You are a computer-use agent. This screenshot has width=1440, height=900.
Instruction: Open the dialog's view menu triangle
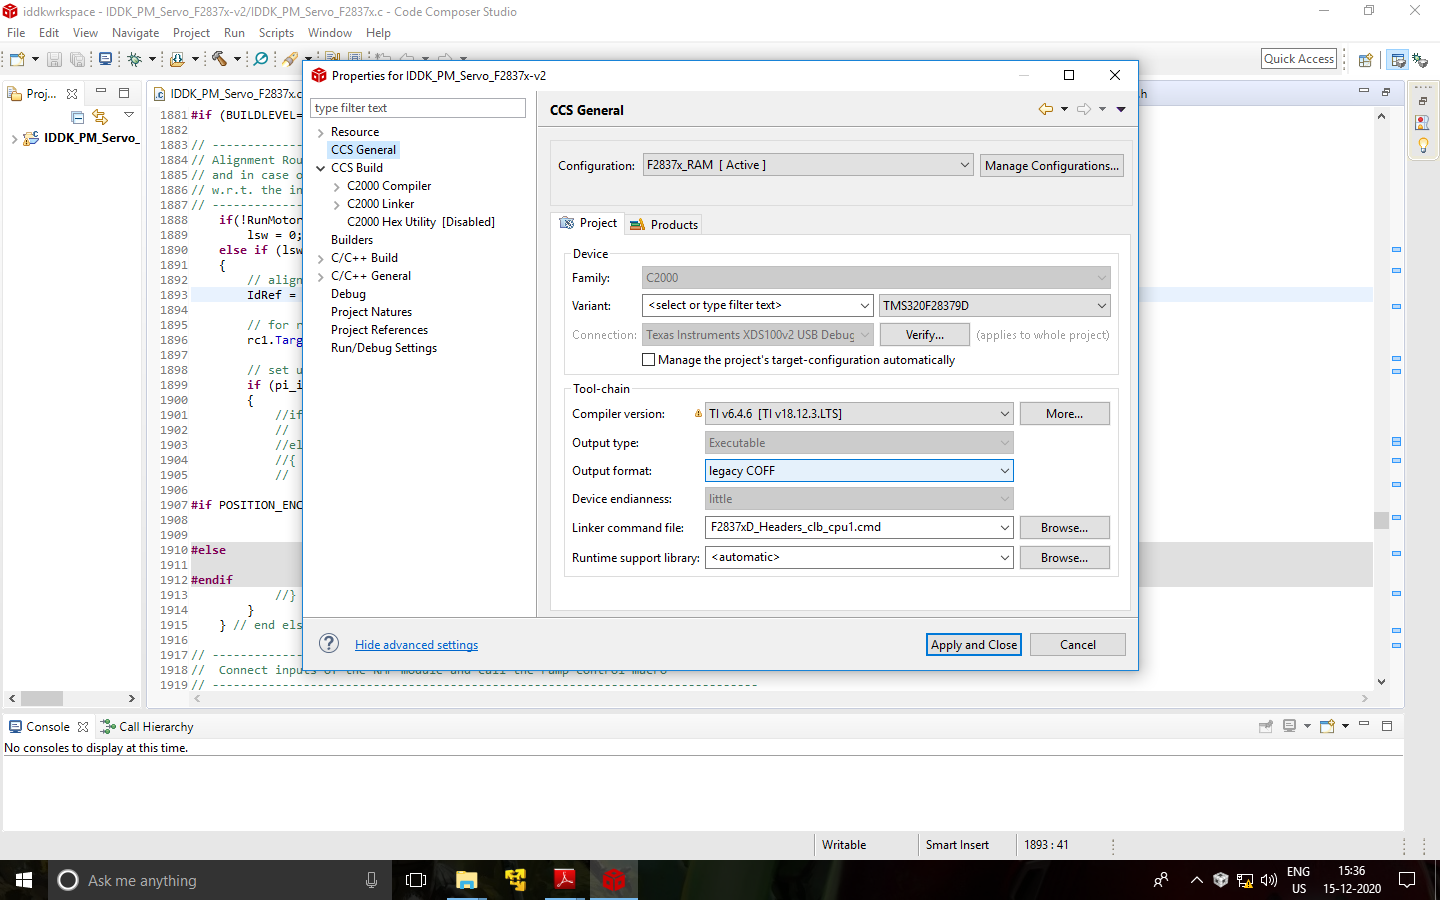click(1121, 109)
